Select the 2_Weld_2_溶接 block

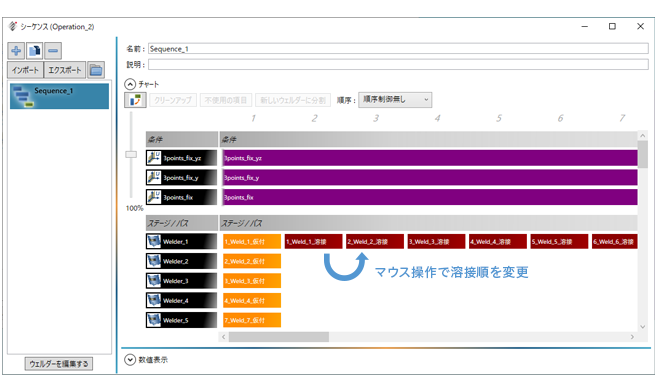(375, 241)
